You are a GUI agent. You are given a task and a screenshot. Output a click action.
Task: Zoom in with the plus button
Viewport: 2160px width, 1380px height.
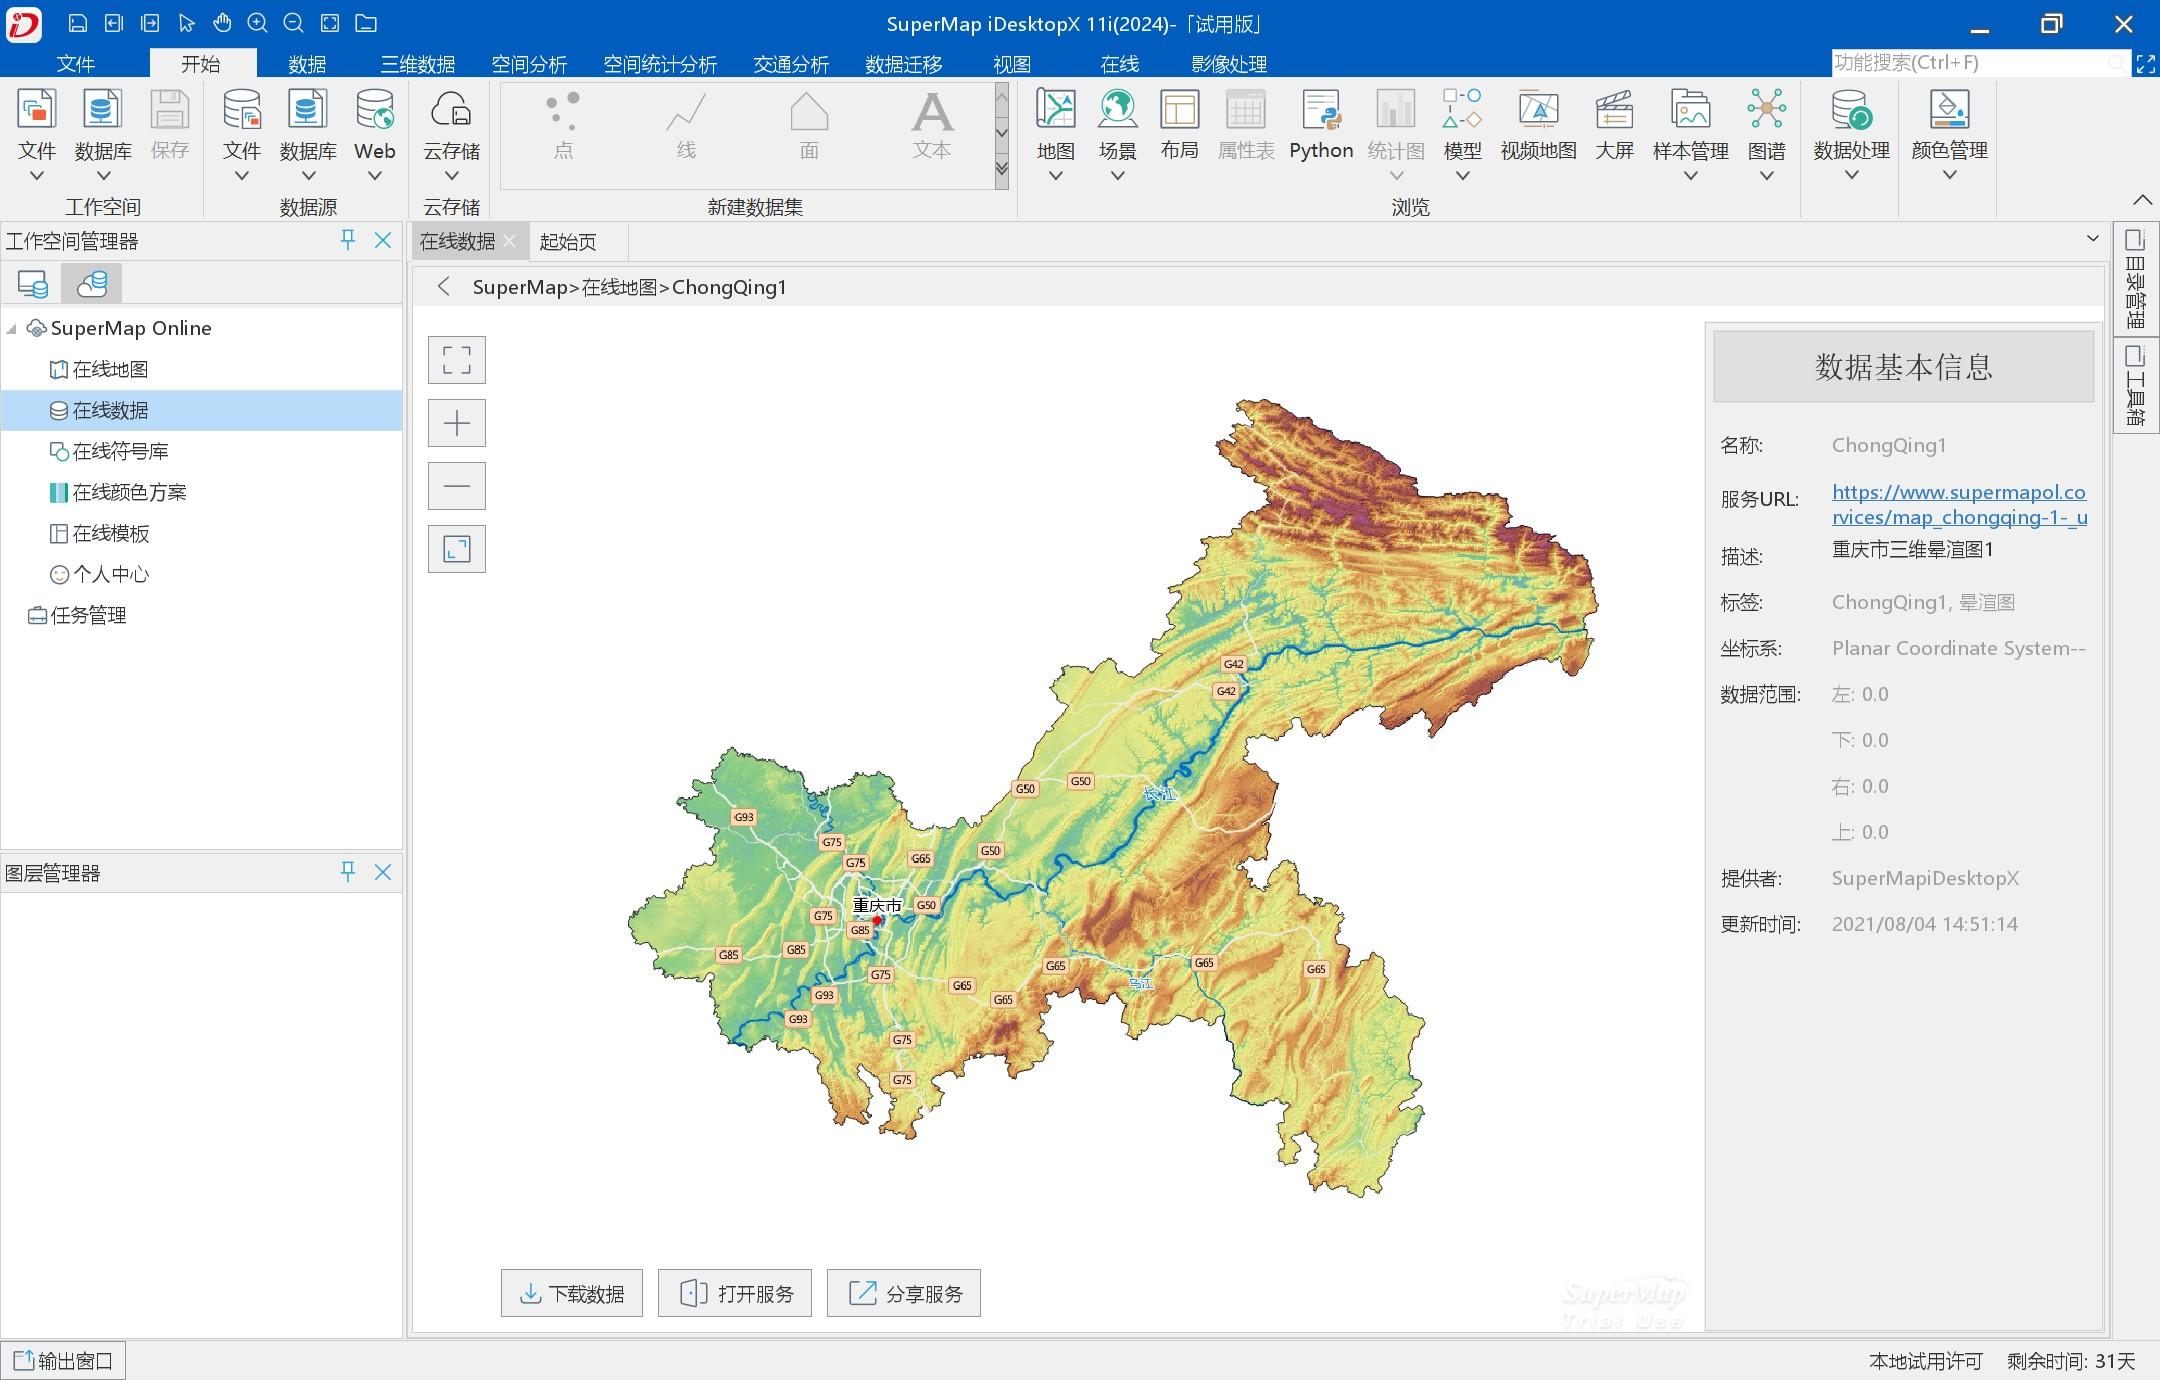pyautogui.click(x=457, y=423)
